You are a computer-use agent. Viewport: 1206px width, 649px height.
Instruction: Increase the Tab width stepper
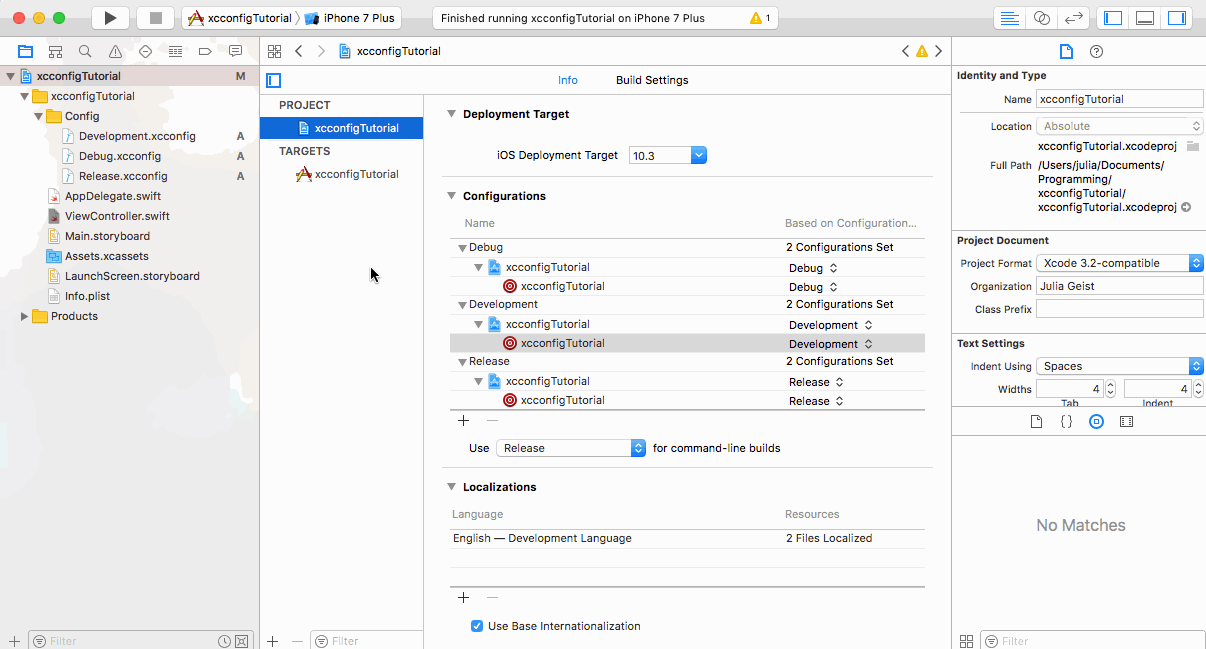coord(1111,384)
